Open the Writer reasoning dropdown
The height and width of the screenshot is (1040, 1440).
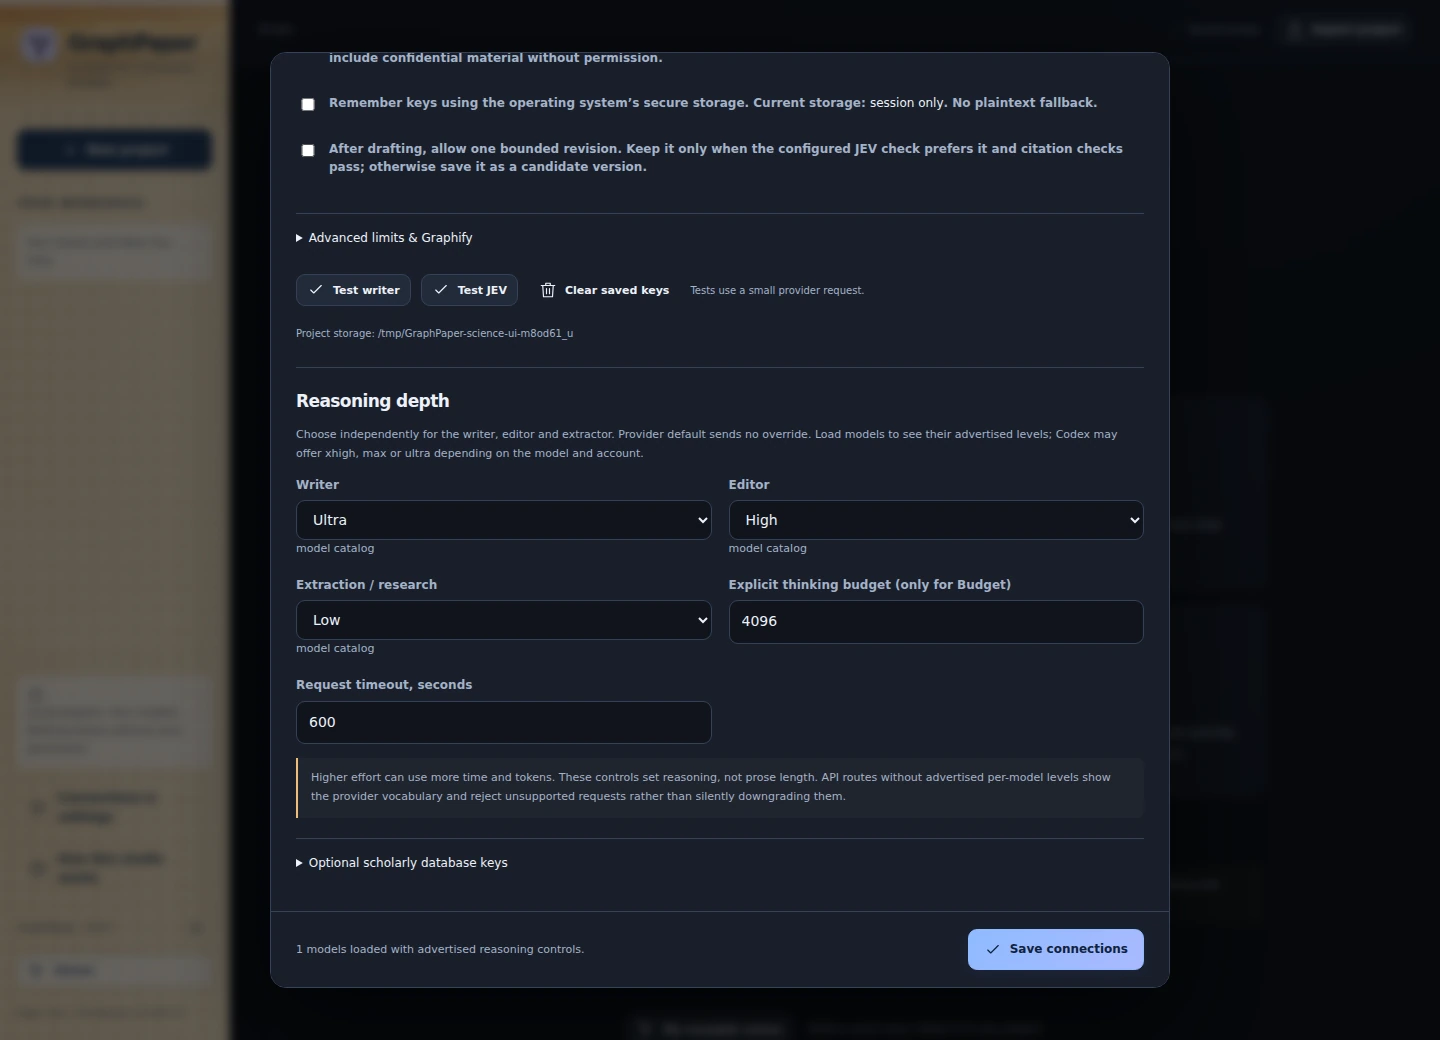[504, 520]
